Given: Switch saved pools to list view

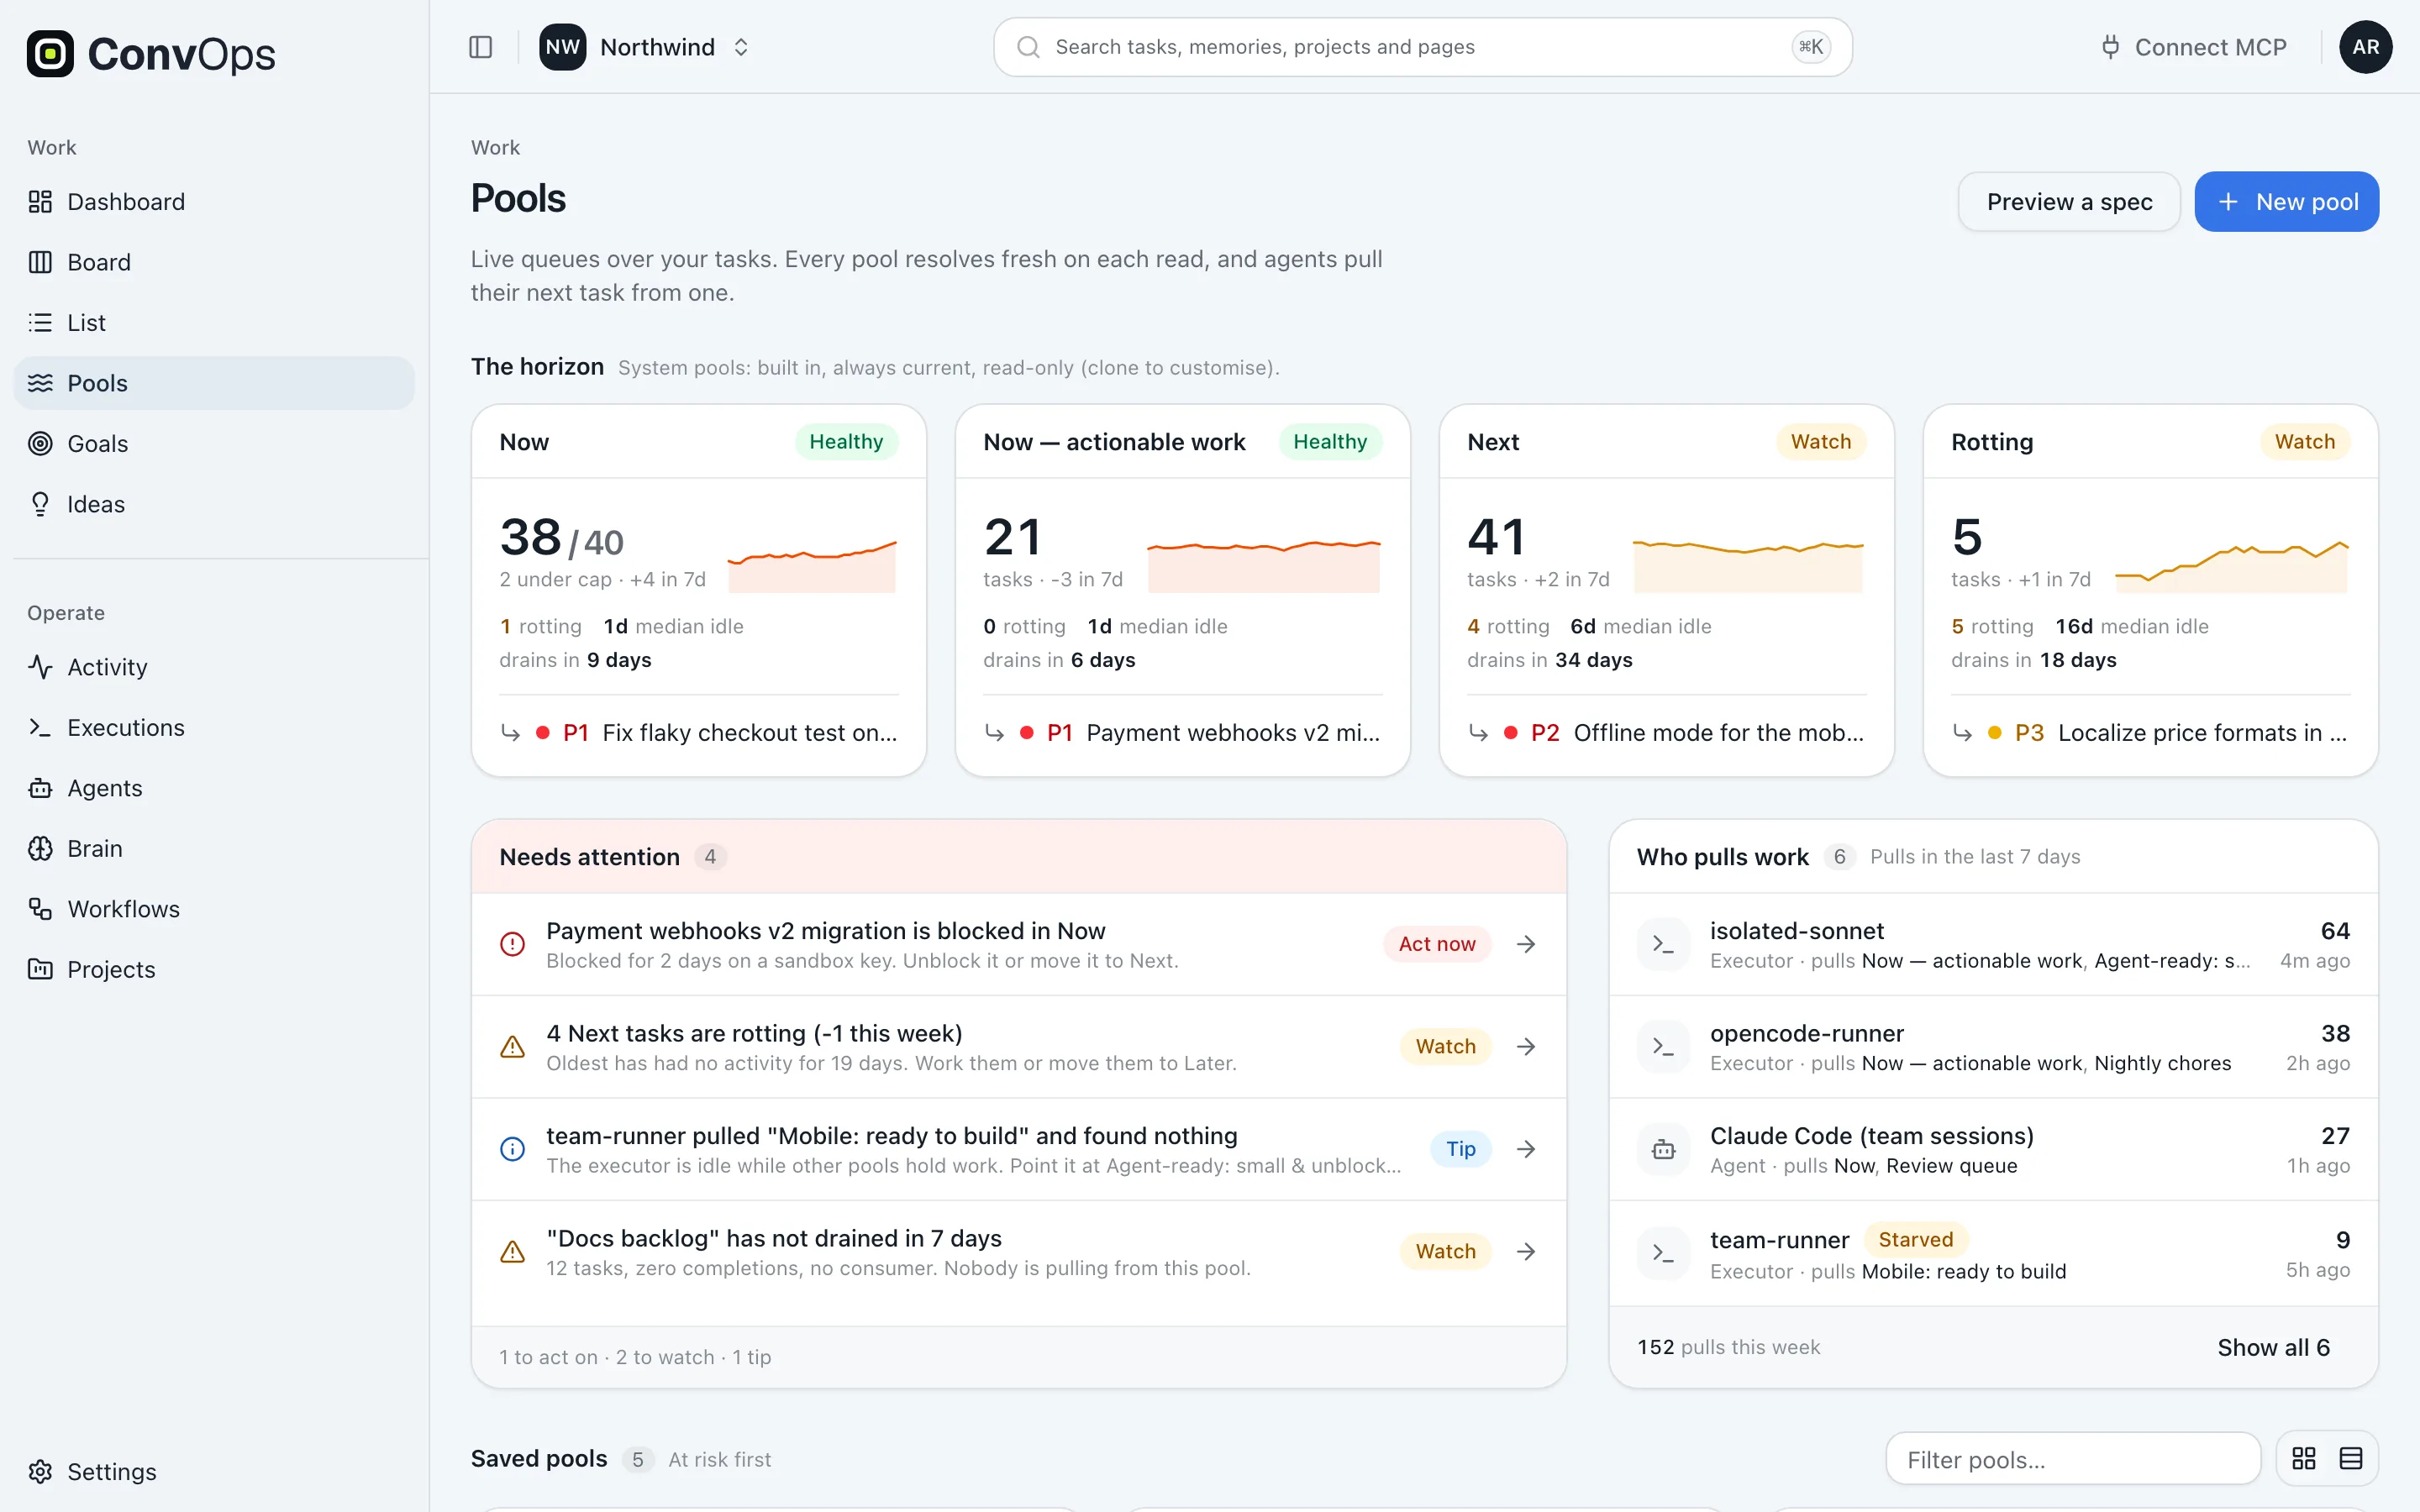Looking at the screenshot, I should pos(2351,1459).
